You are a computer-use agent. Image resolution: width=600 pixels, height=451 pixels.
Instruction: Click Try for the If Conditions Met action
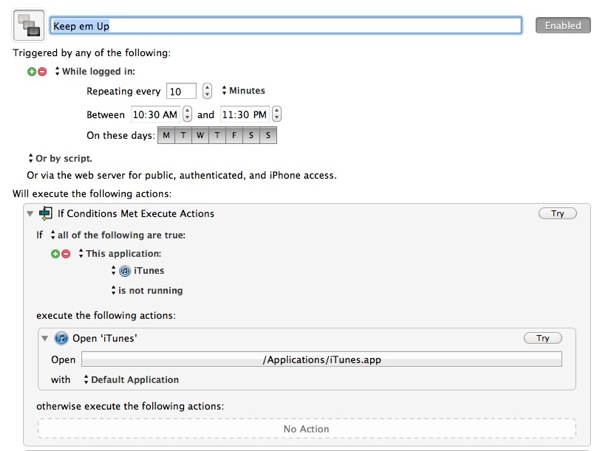[x=558, y=213]
